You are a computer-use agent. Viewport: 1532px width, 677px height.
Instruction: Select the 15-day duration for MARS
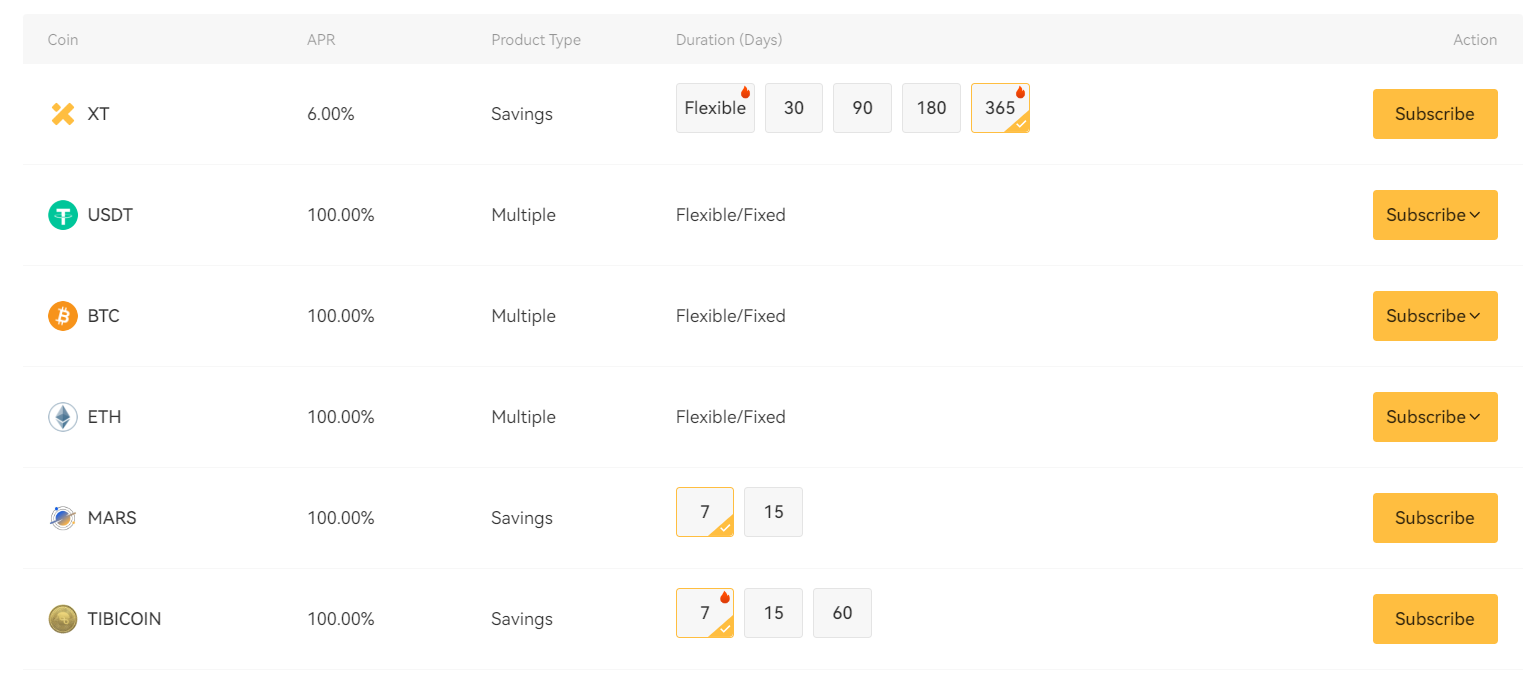point(773,512)
